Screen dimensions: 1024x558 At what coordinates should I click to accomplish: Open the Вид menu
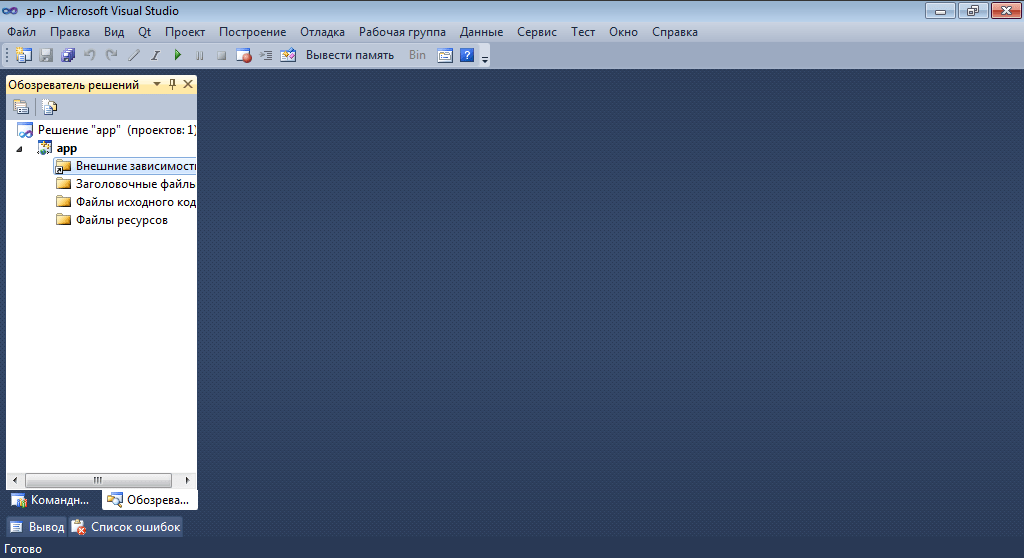114,32
